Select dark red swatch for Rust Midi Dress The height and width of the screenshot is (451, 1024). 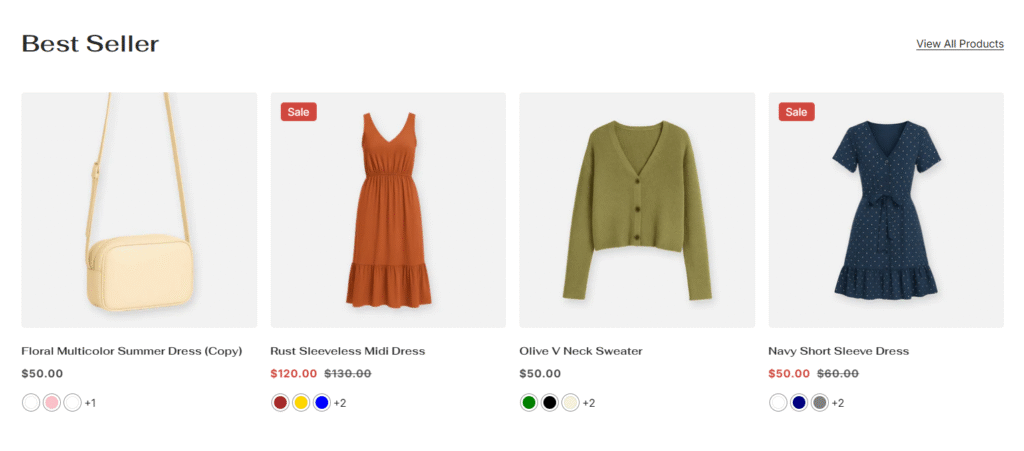point(280,403)
